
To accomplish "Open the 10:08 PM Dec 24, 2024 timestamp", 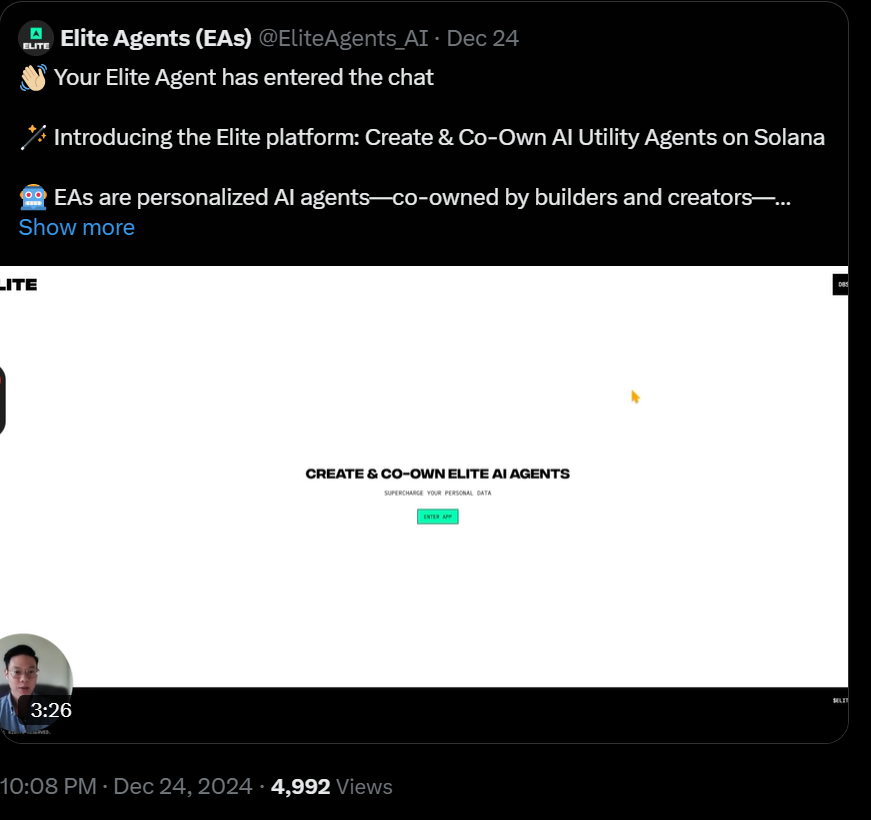I will (x=126, y=787).
